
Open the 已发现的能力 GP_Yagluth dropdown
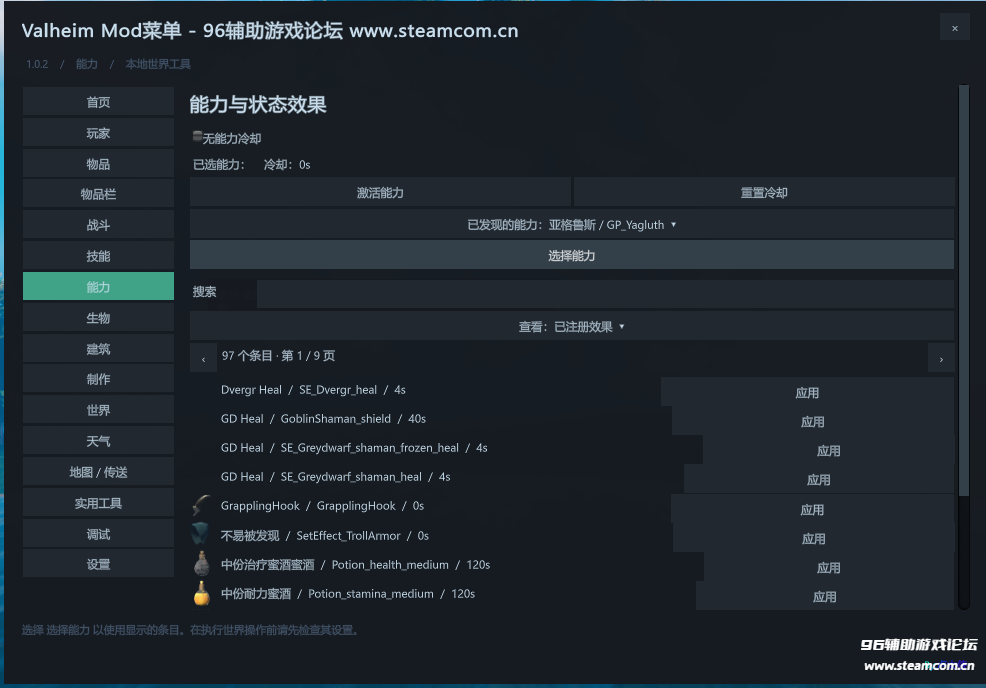(x=572, y=225)
